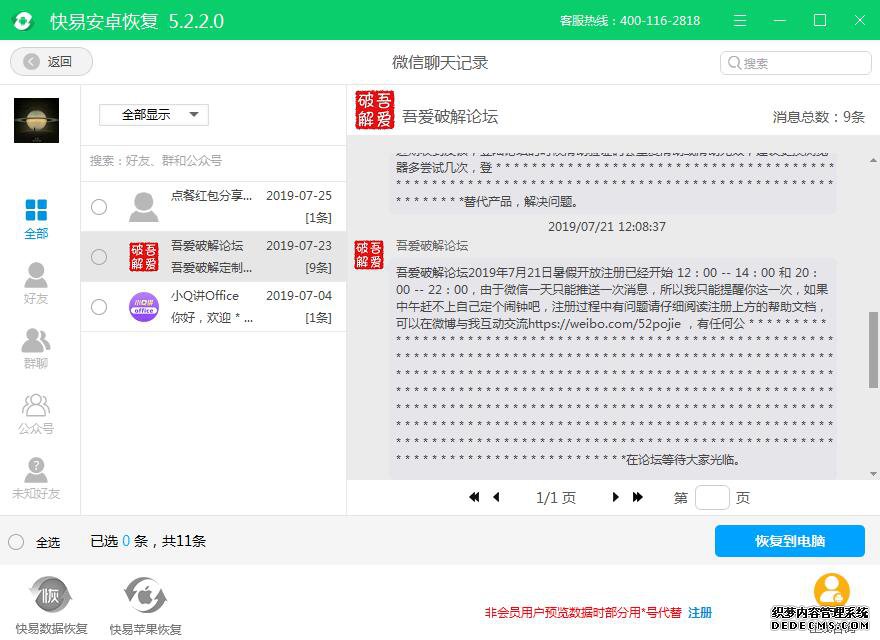Go back with the 返回 button
This screenshot has height=640, width=880.
(51, 61)
